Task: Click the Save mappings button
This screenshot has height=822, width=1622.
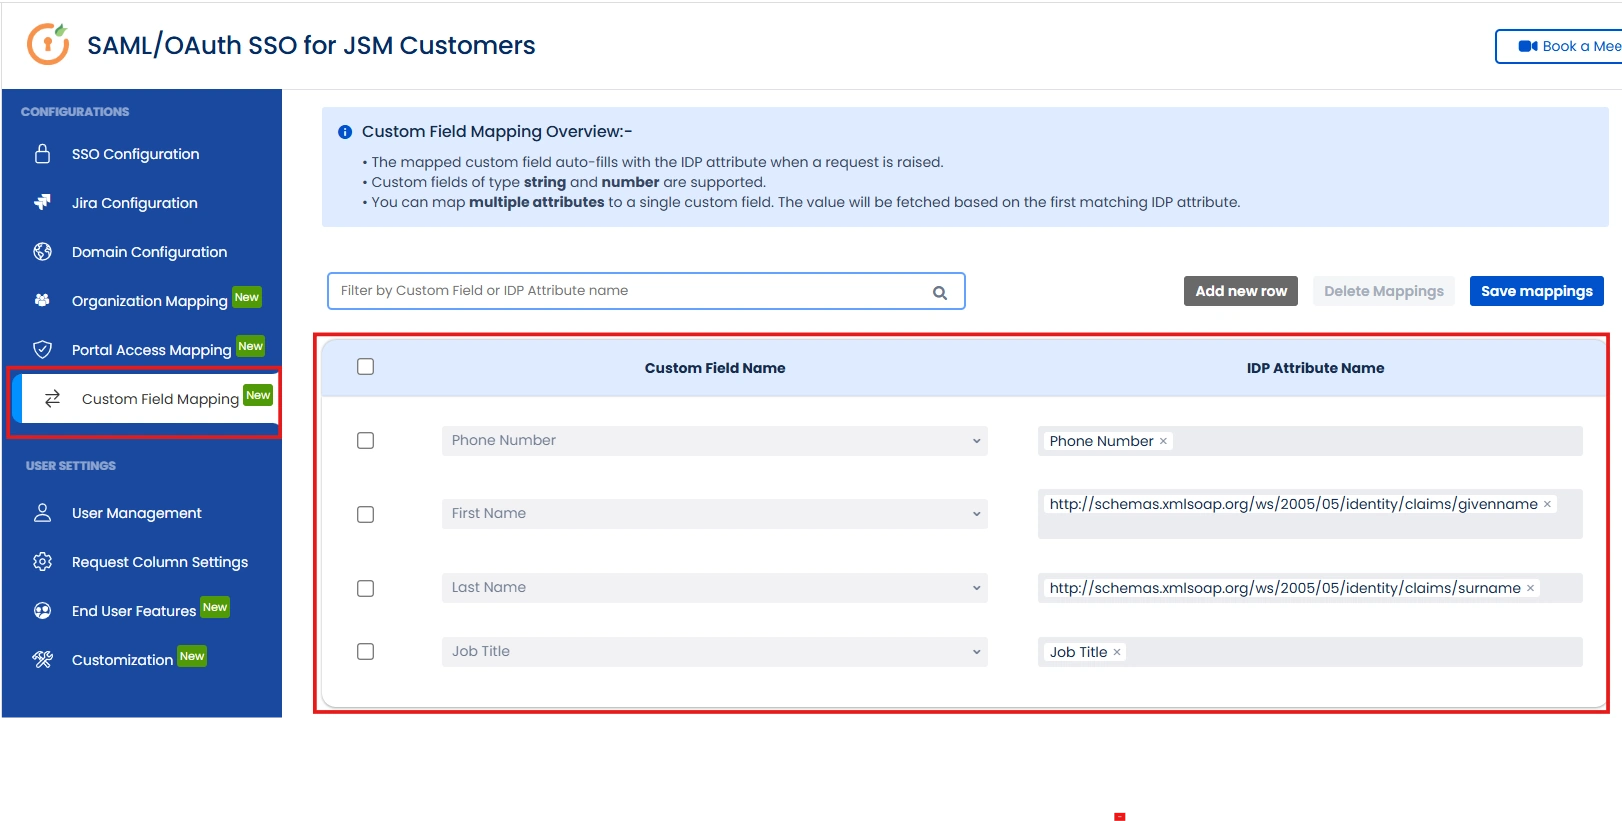Action: (1537, 291)
